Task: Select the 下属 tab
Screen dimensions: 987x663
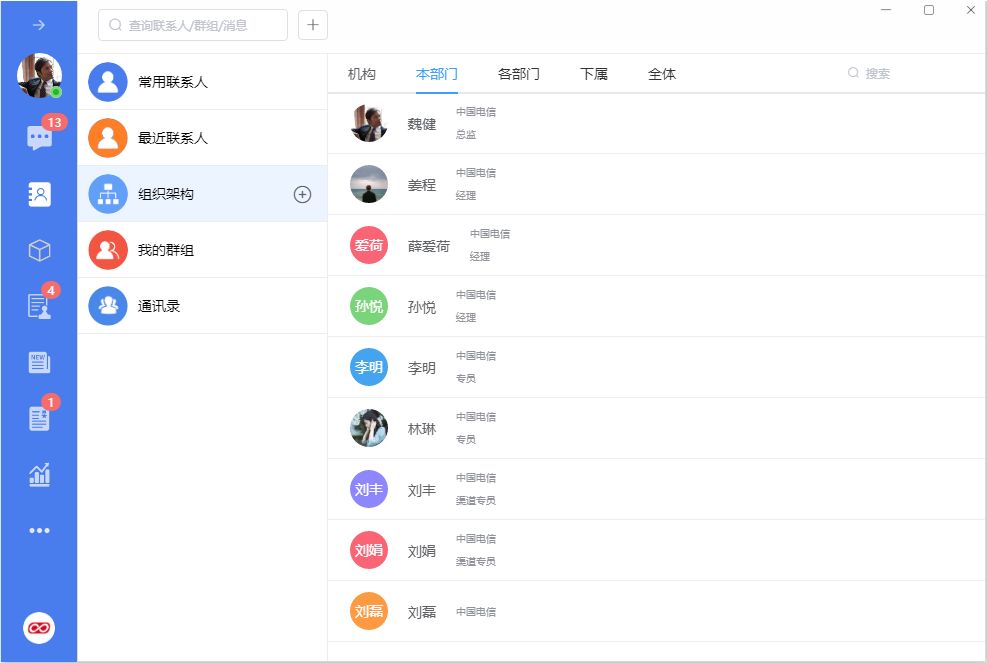Action: (x=594, y=74)
